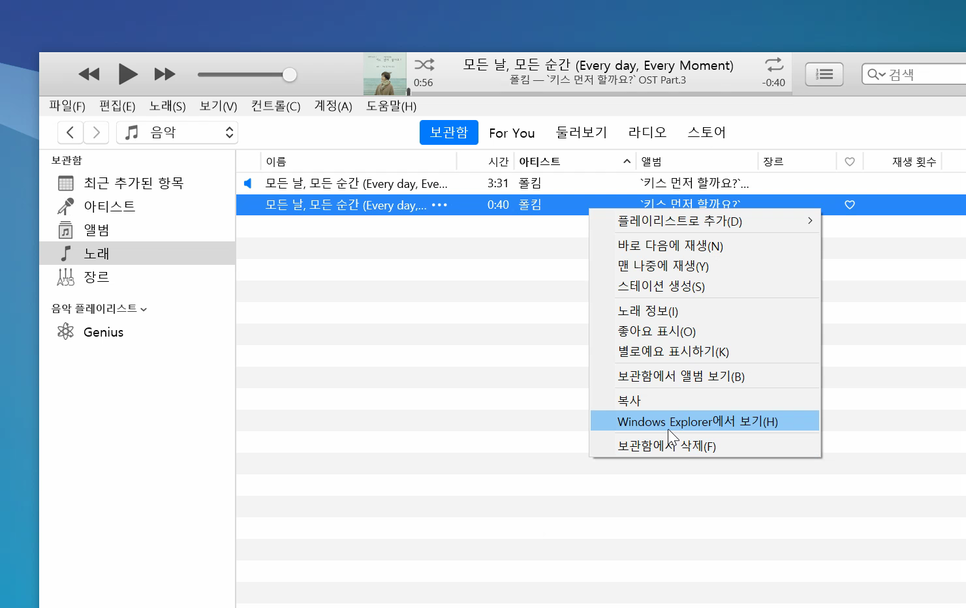Open the 도움말(H) menu

pos(391,106)
